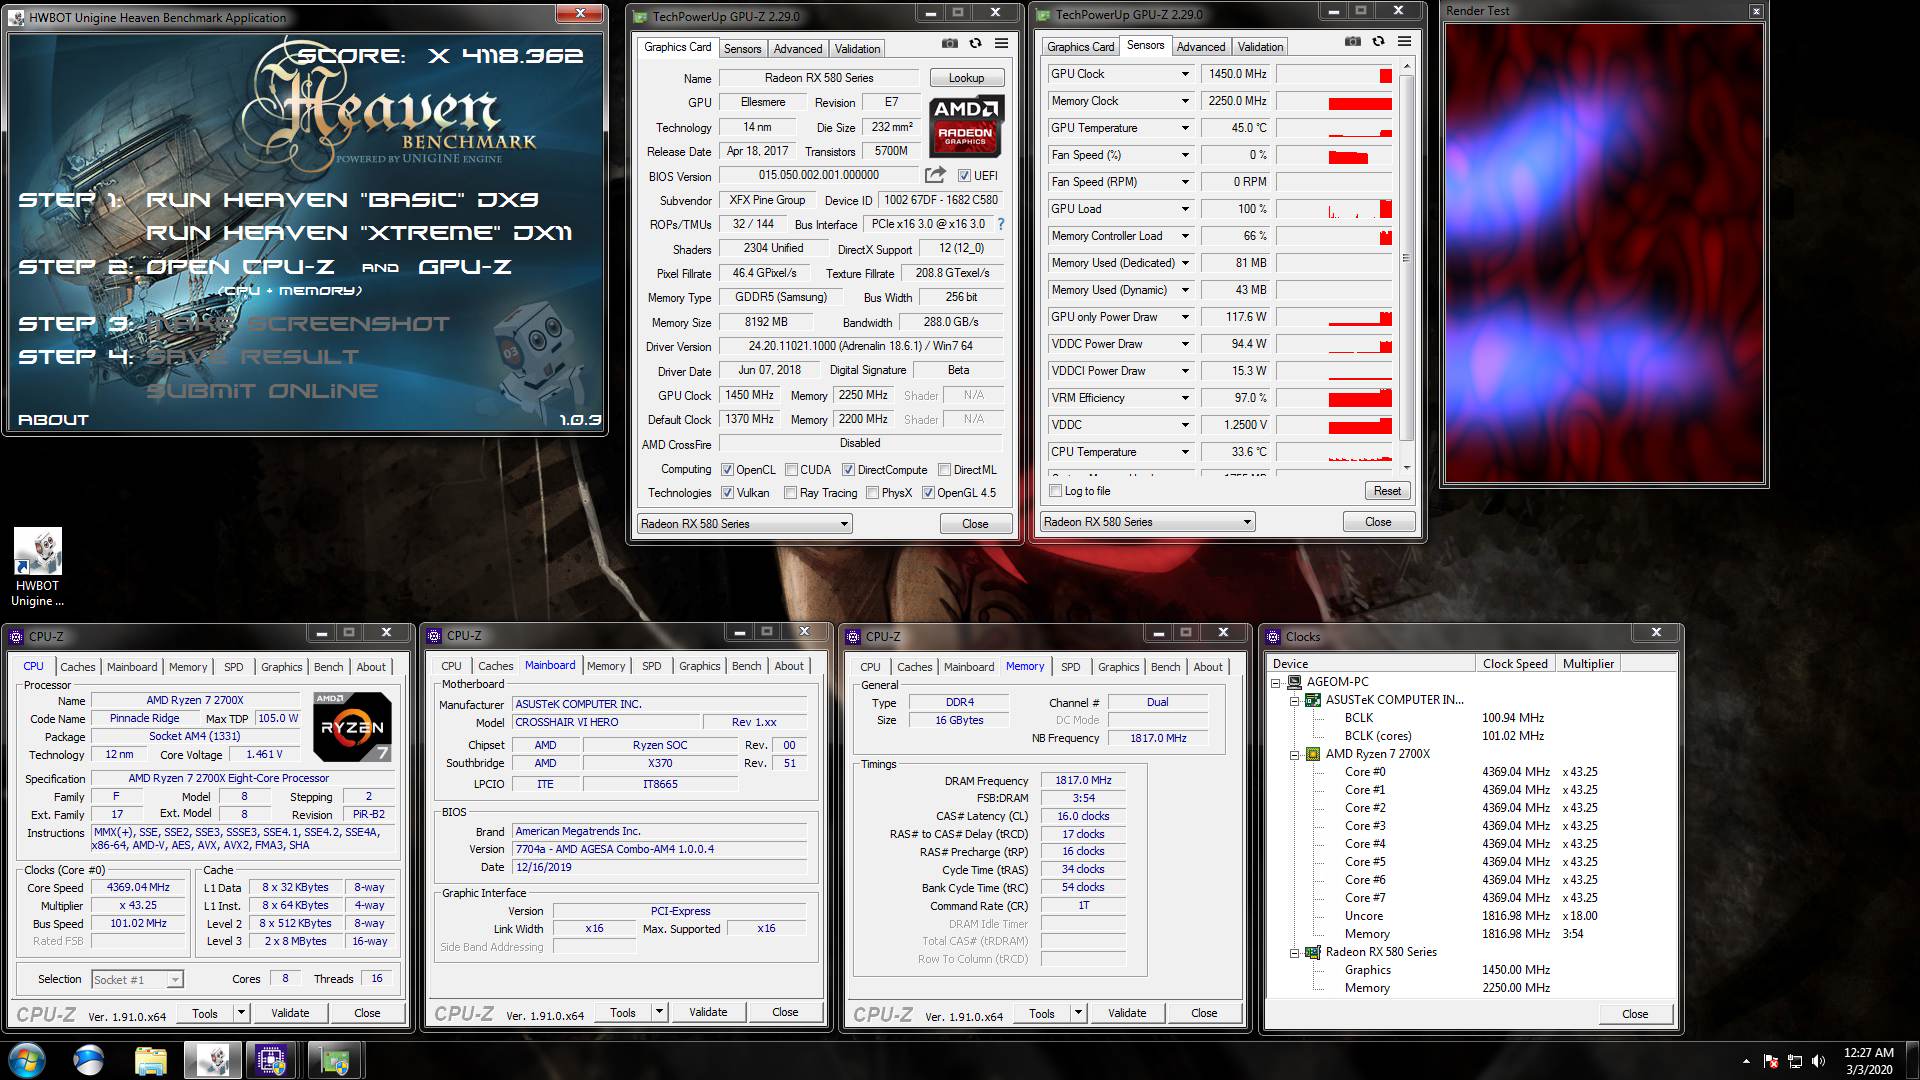
Task: Click the Radeon RX 580 Series device icon in Clocks
Action: 1312,952
